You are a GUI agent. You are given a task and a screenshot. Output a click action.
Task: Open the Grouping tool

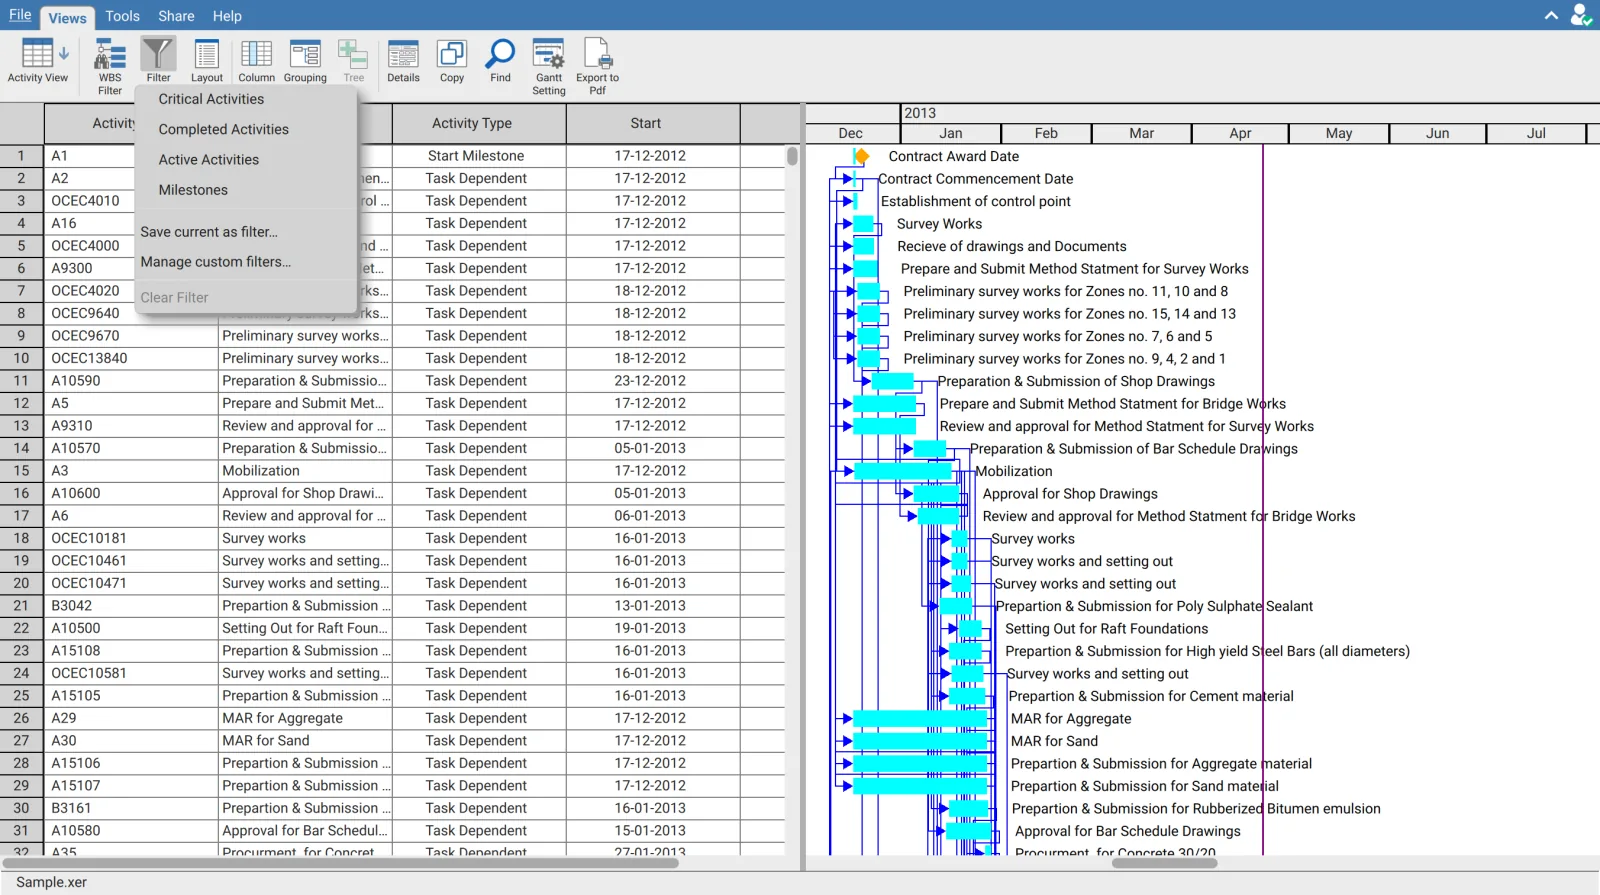click(305, 60)
